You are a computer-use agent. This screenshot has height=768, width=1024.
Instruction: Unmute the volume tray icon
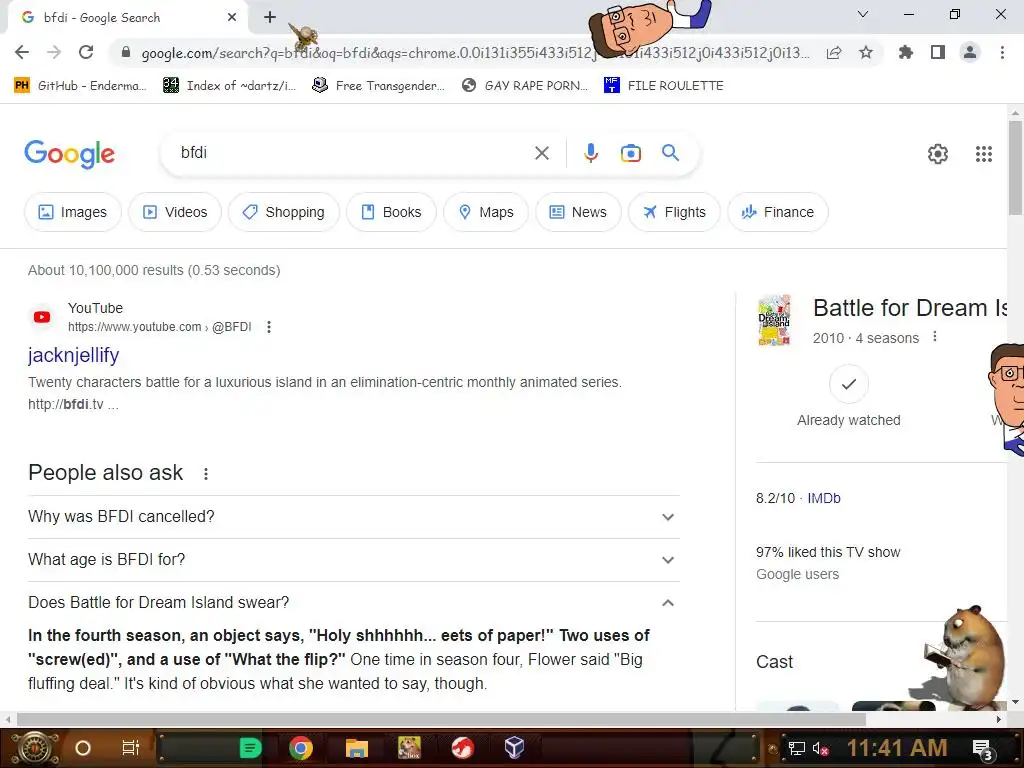coord(820,748)
